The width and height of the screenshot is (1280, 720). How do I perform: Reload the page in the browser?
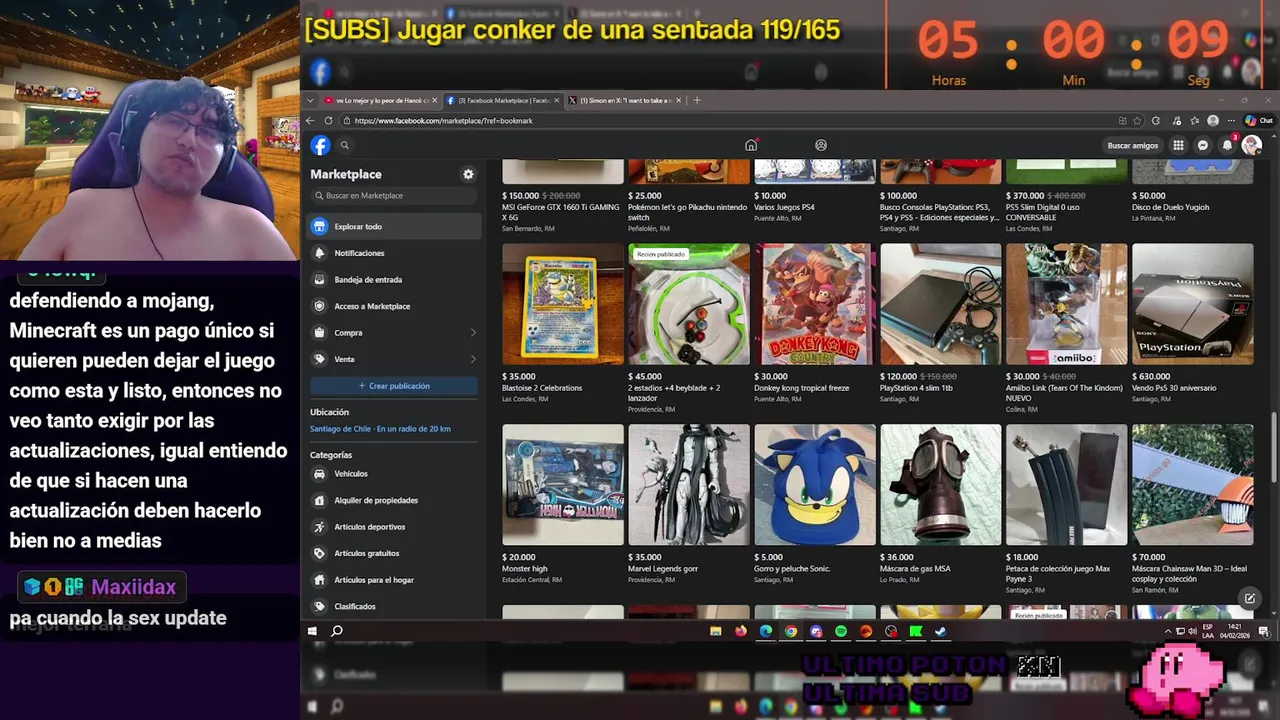(328, 121)
